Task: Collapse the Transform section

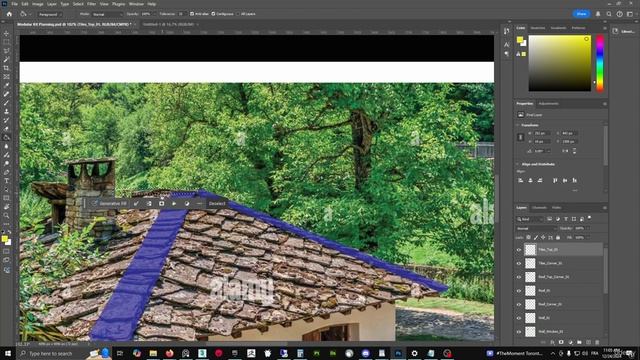Action: pos(518,125)
